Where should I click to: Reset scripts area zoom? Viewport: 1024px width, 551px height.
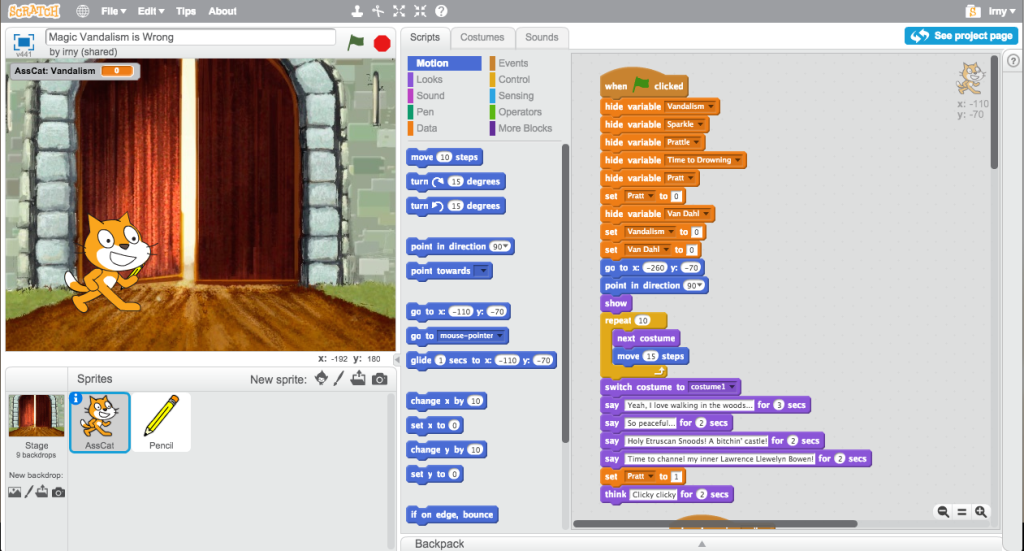tap(962, 512)
